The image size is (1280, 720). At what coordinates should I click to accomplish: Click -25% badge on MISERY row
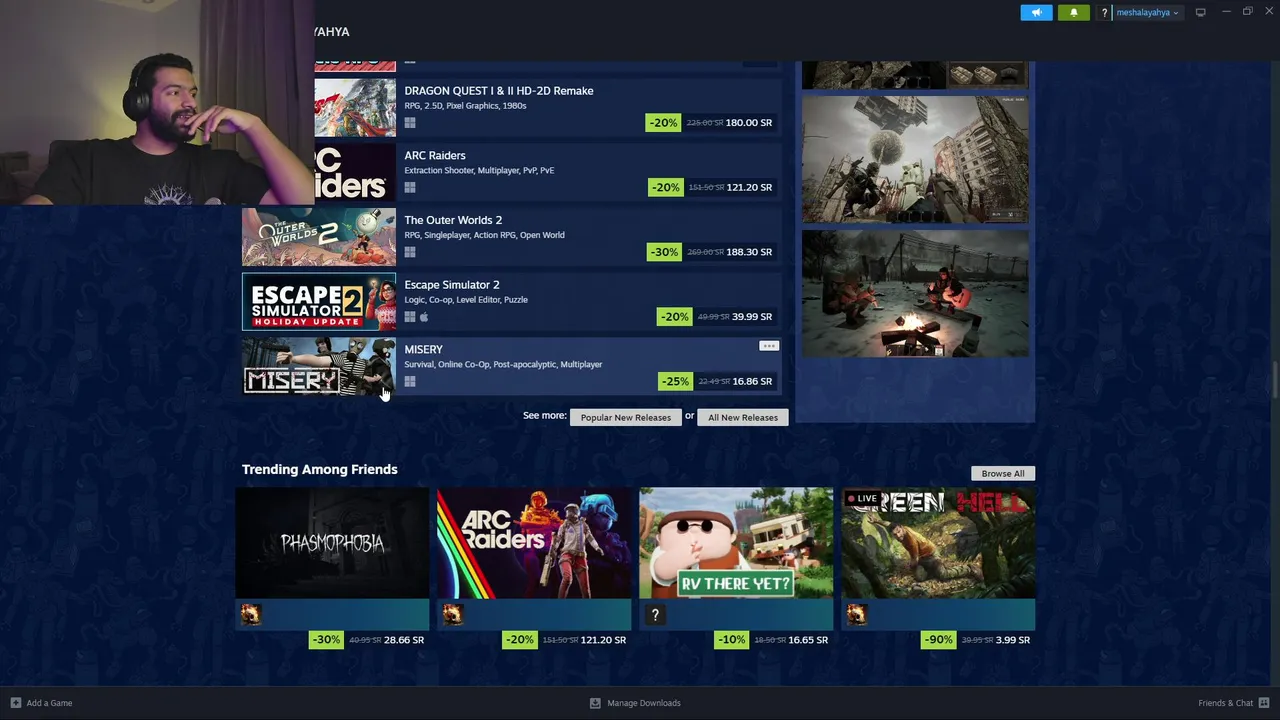point(675,381)
